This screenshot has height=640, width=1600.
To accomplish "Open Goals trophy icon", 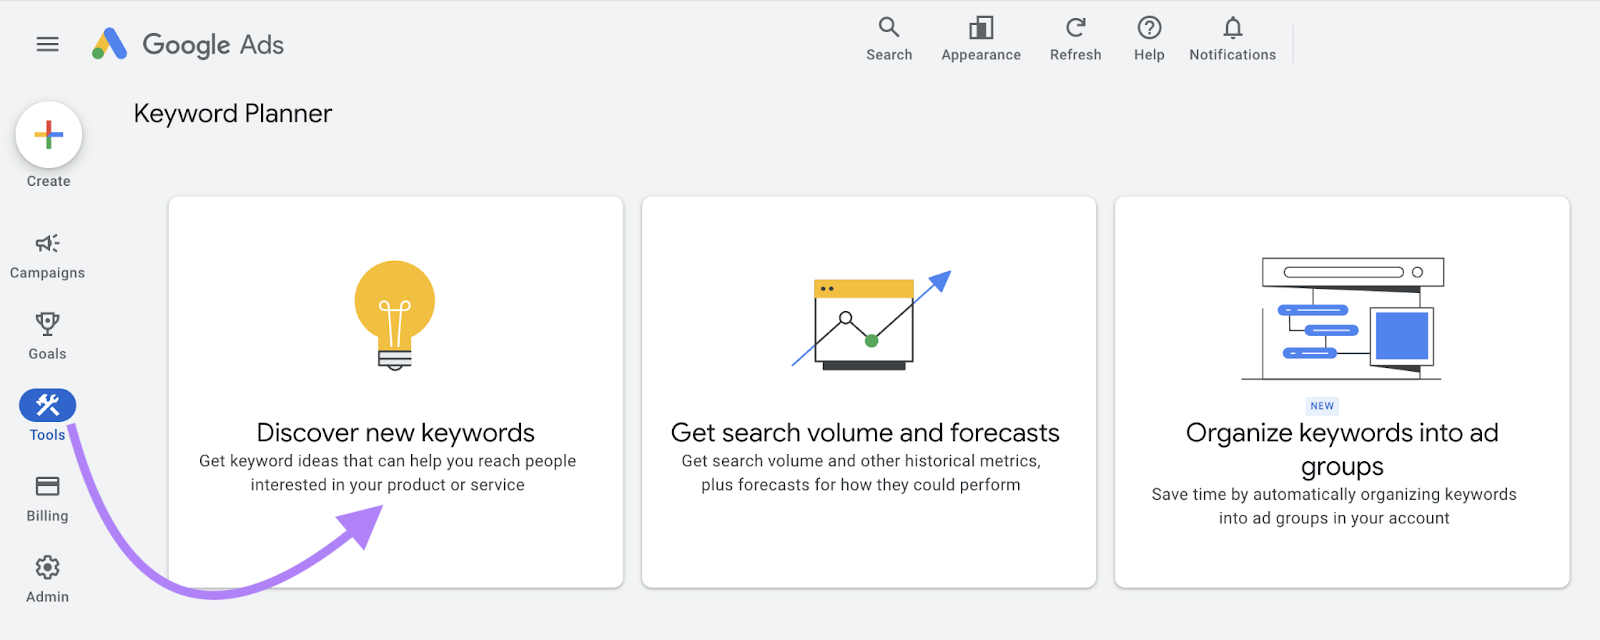I will pos(47,324).
